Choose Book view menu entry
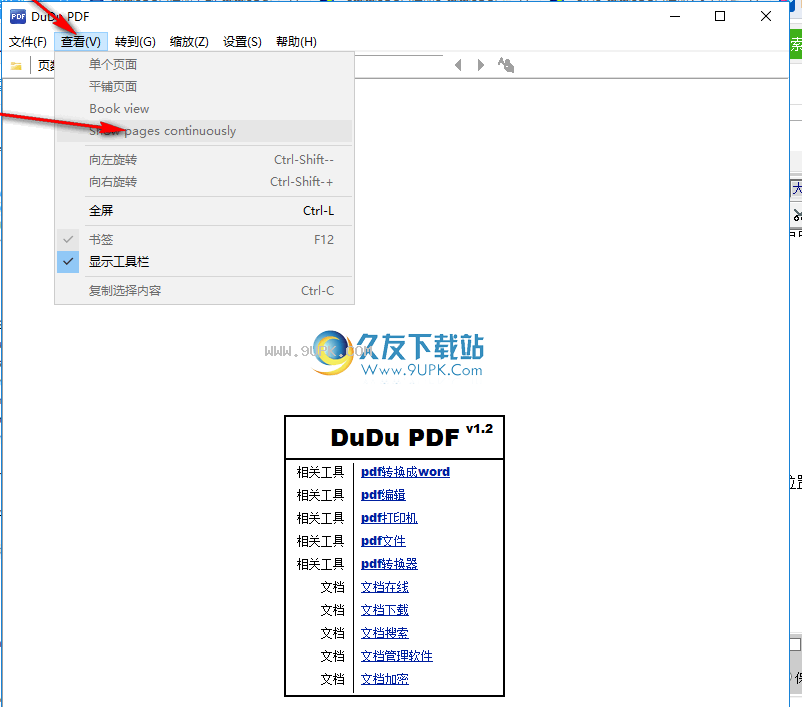The height and width of the screenshot is (707, 802). 205,108
